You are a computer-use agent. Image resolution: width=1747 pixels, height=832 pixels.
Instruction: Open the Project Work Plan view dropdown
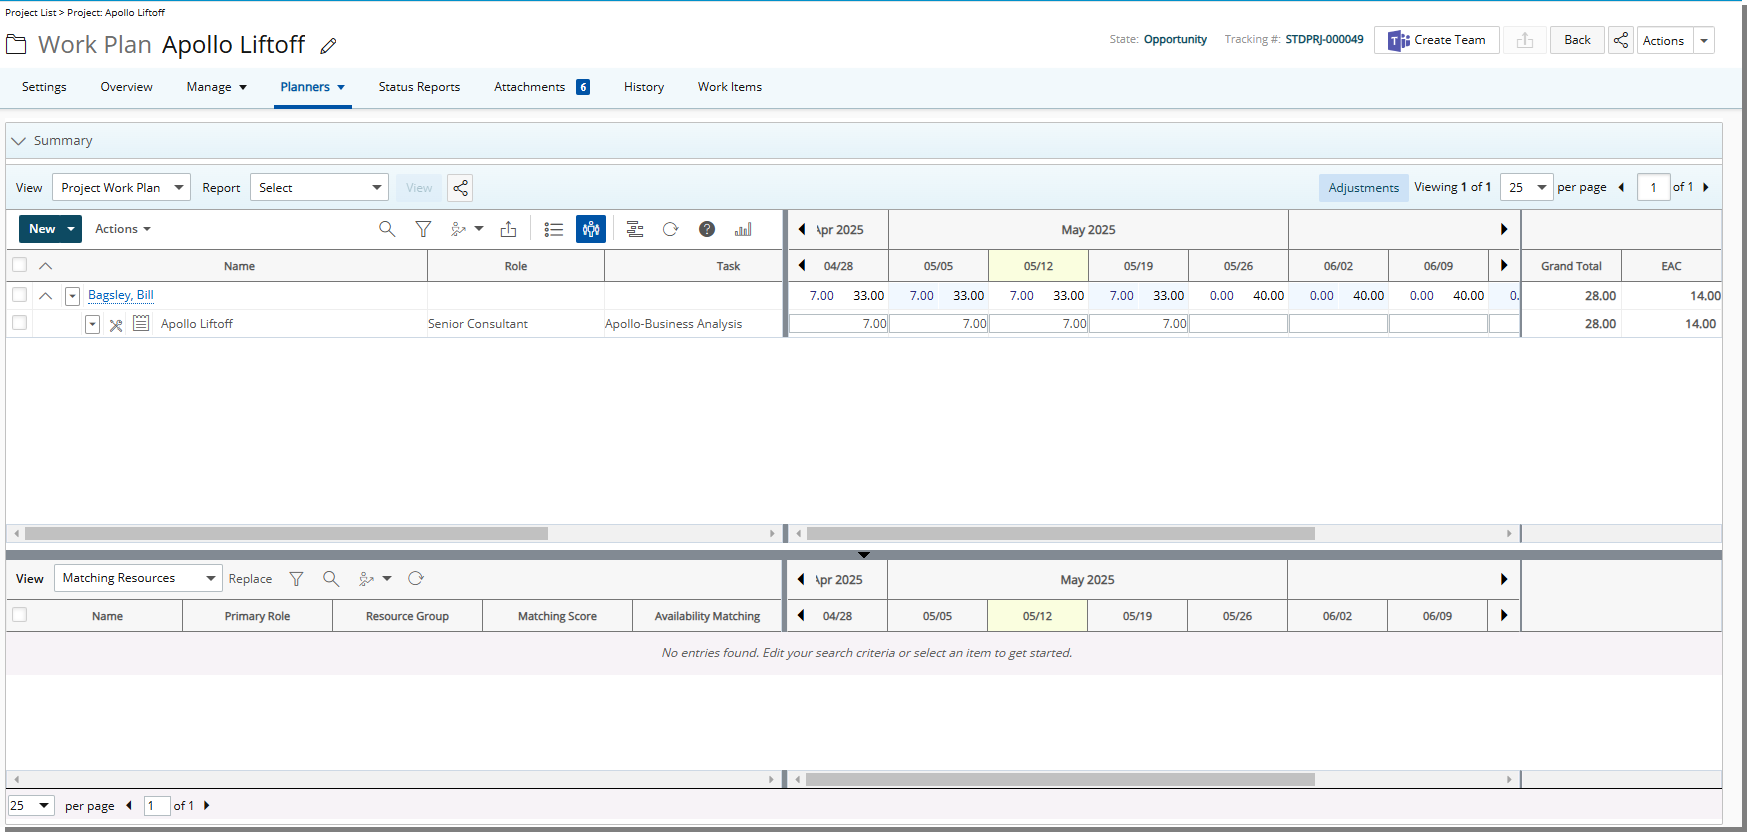click(x=121, y=188)
